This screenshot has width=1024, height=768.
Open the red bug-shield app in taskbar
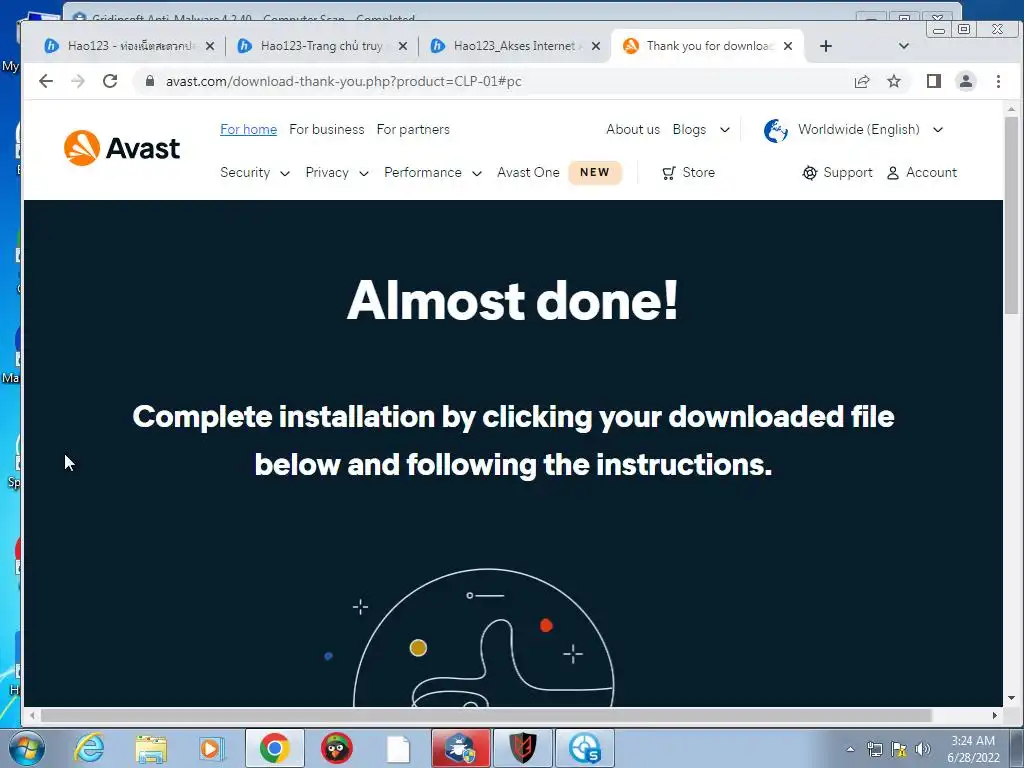[x=460, y=748]
